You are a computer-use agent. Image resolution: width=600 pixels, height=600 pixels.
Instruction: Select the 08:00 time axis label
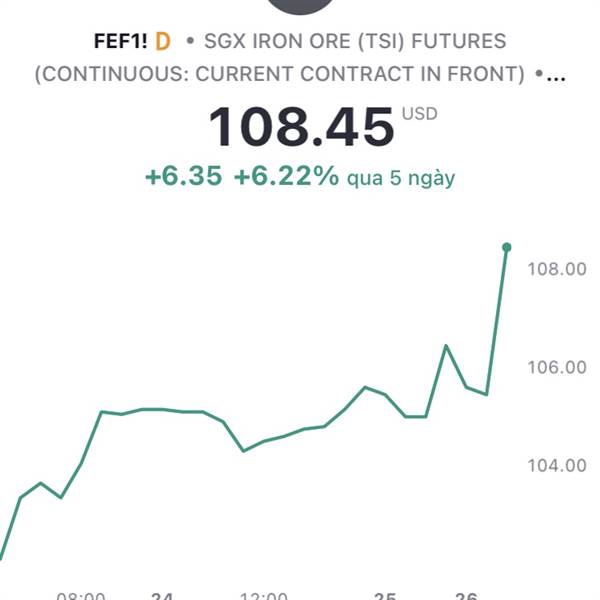[81, 596]
